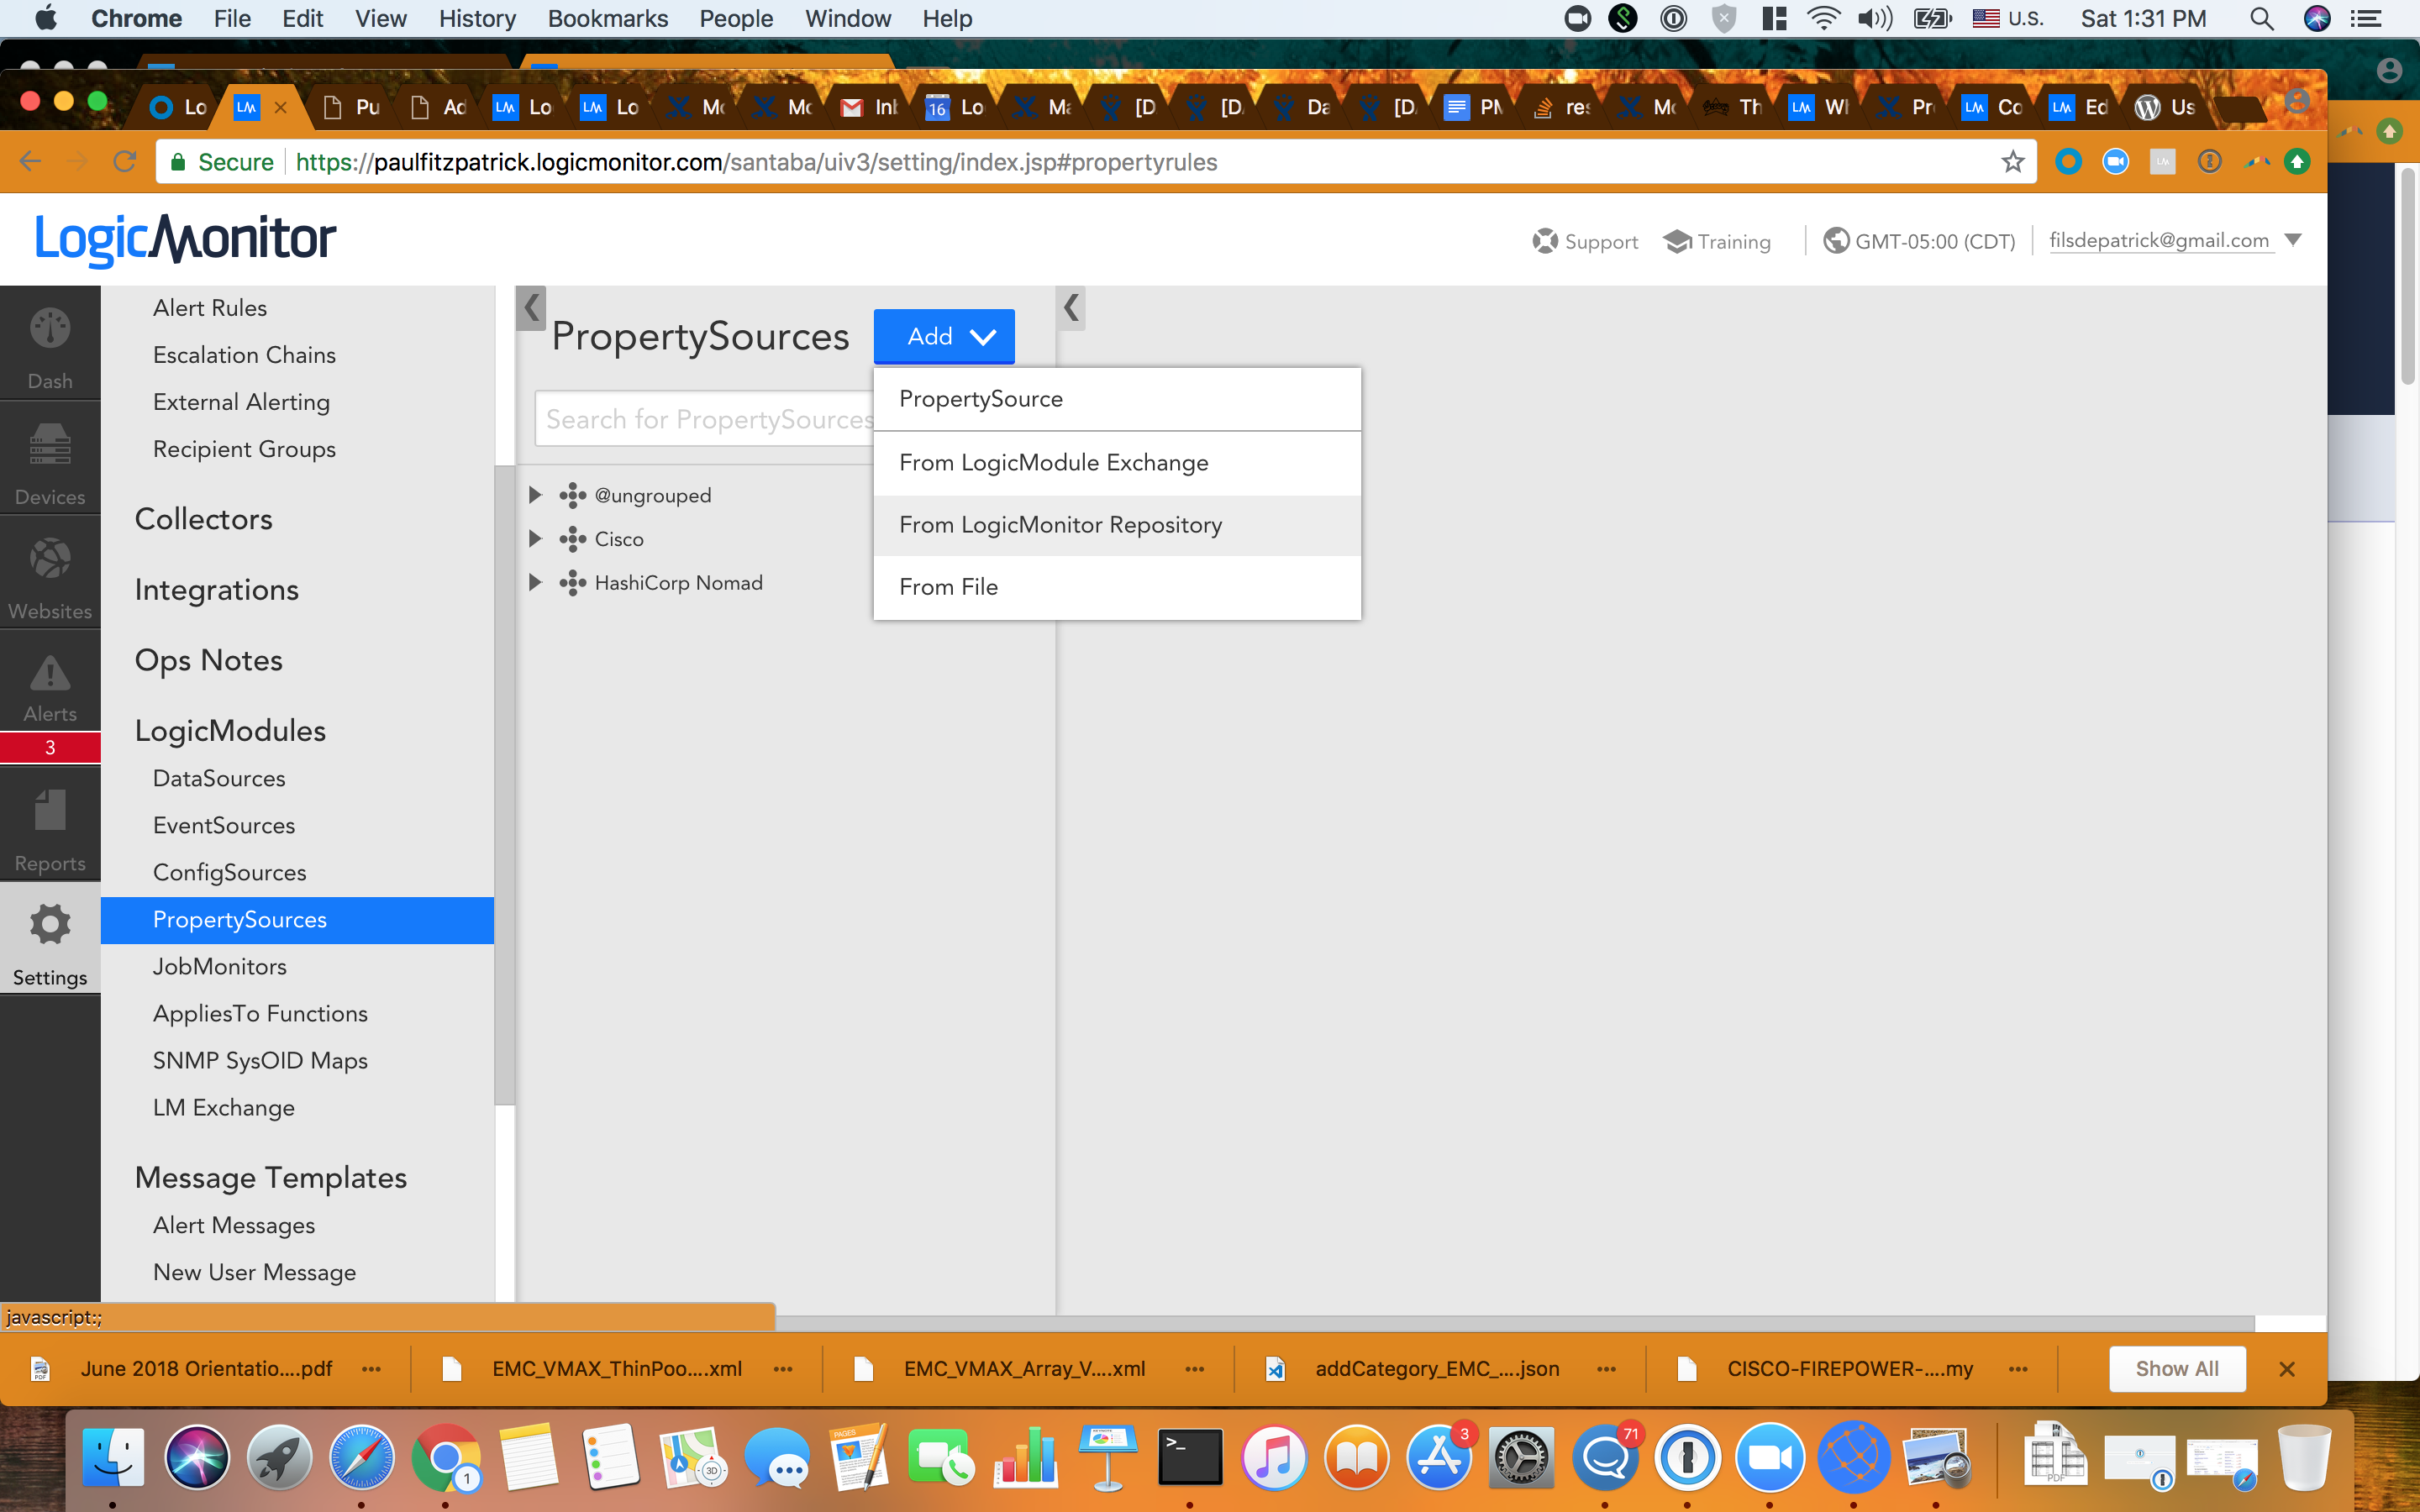This screenshot has height=1512, width=2420.
Task: Open the Add dropdown button
Action: pyautogui.click(x=944, y=337)
